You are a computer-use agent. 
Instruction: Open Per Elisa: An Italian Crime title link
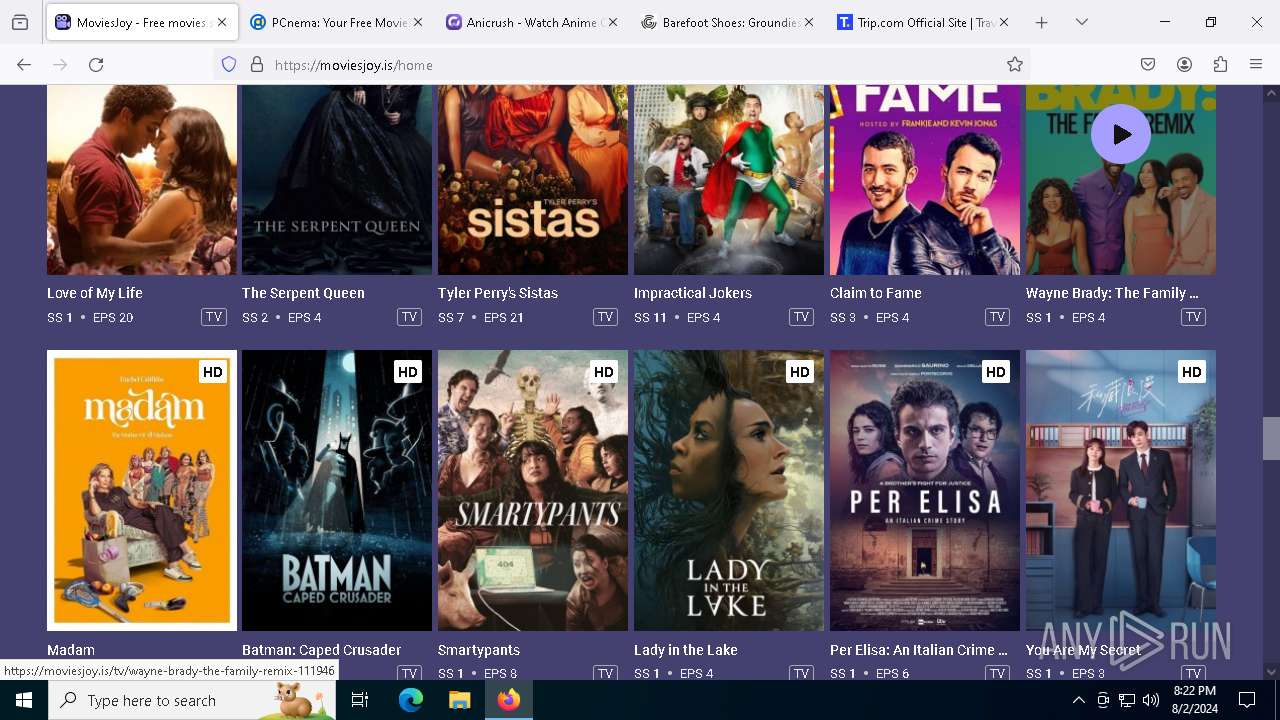918,650
